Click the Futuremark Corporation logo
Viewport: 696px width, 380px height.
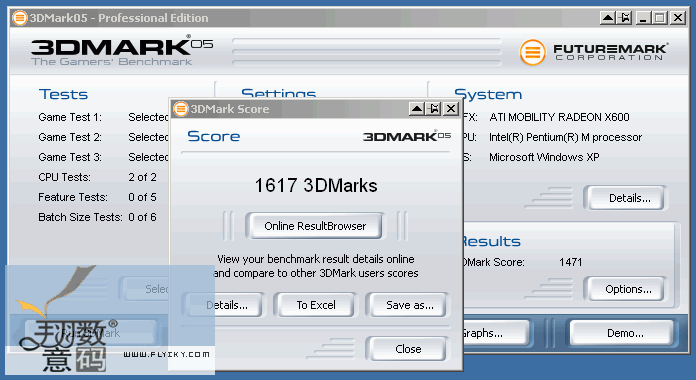pos(593,52)
